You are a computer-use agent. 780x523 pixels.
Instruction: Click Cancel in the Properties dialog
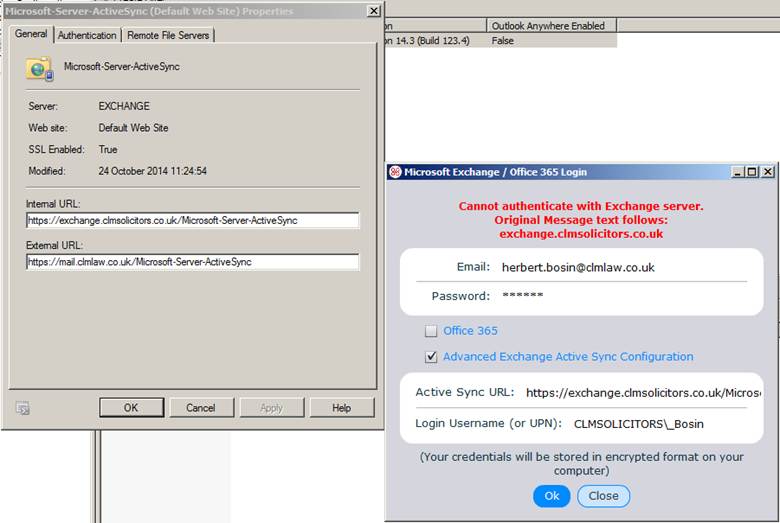[201, 408]
